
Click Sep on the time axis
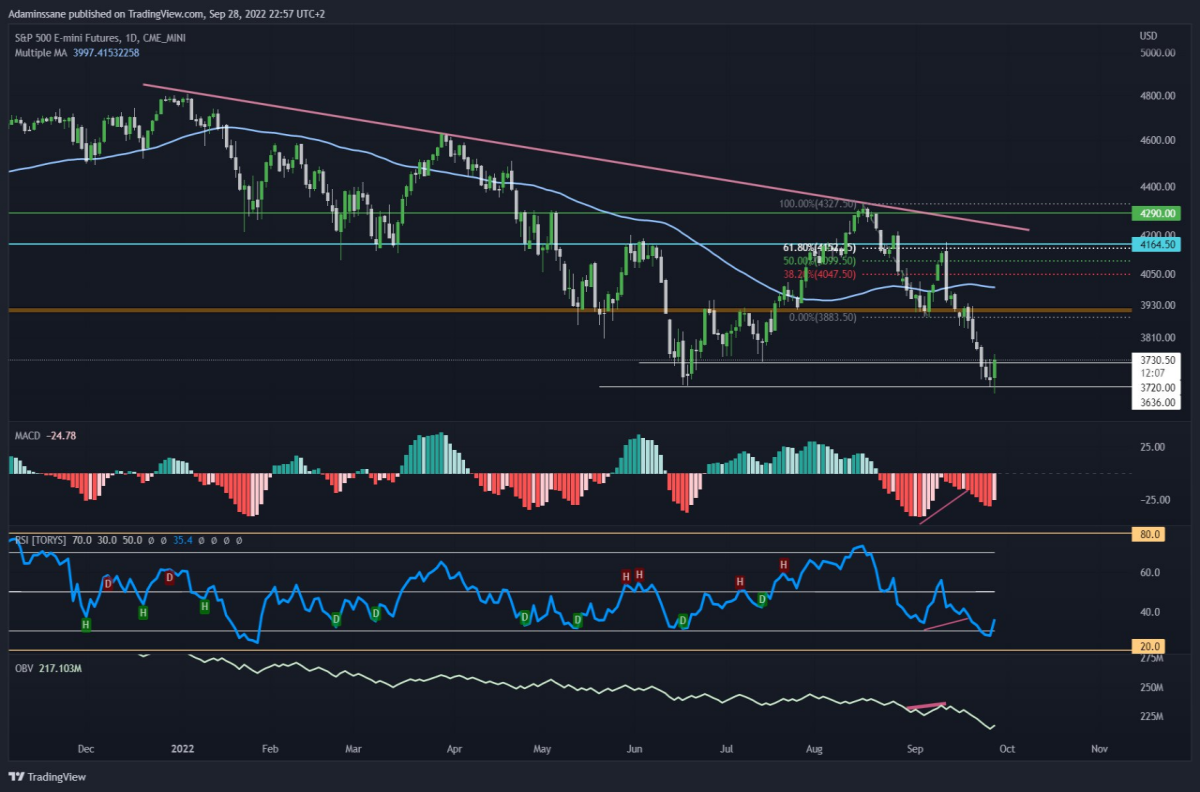[x=914, y=748]
